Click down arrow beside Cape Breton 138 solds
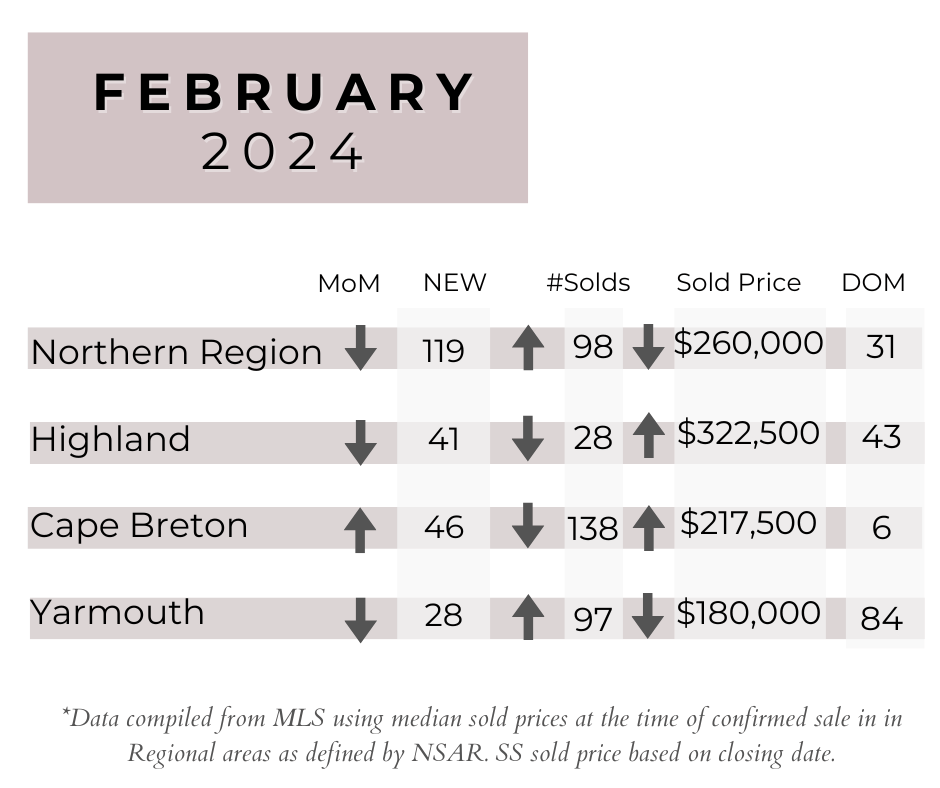This screenshot has width=940, height=788. pos(528,525)
